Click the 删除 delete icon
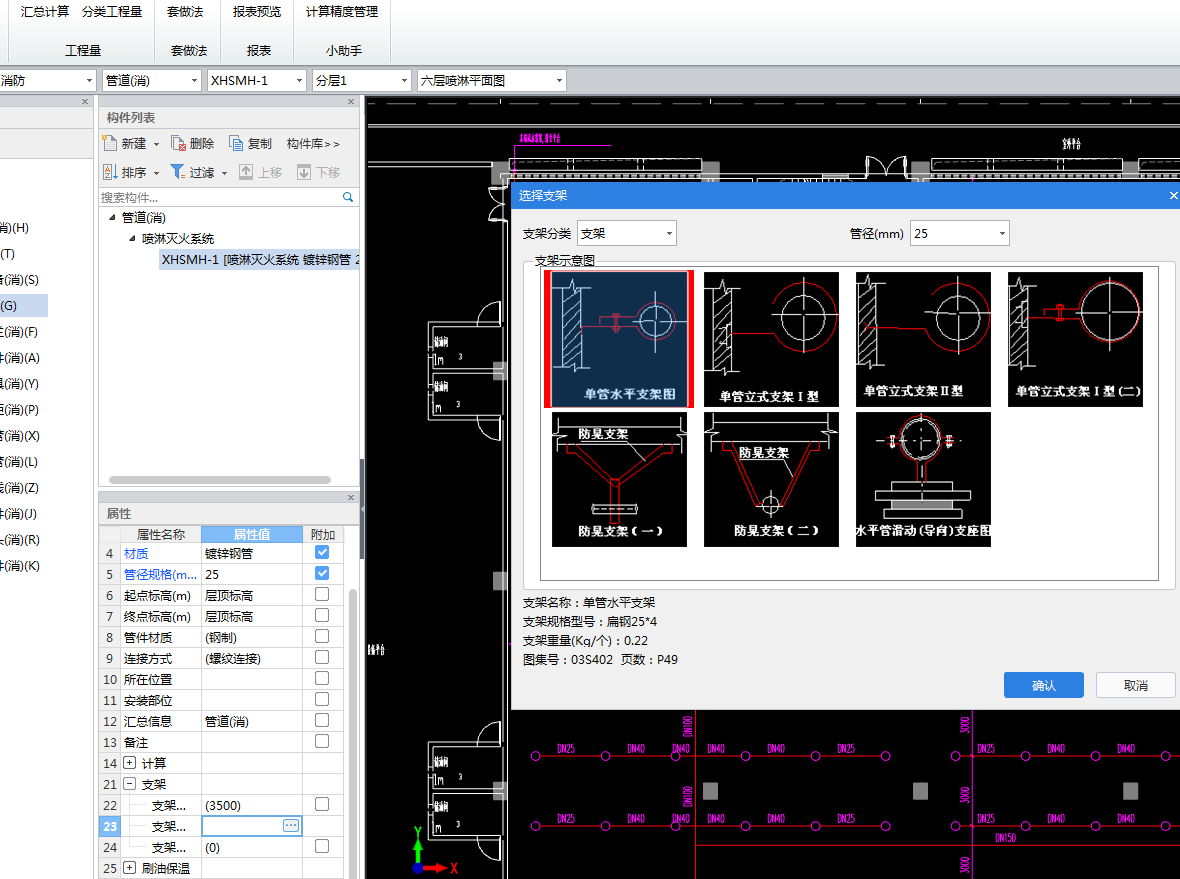1180x879 pixels. tap(178, 143)
